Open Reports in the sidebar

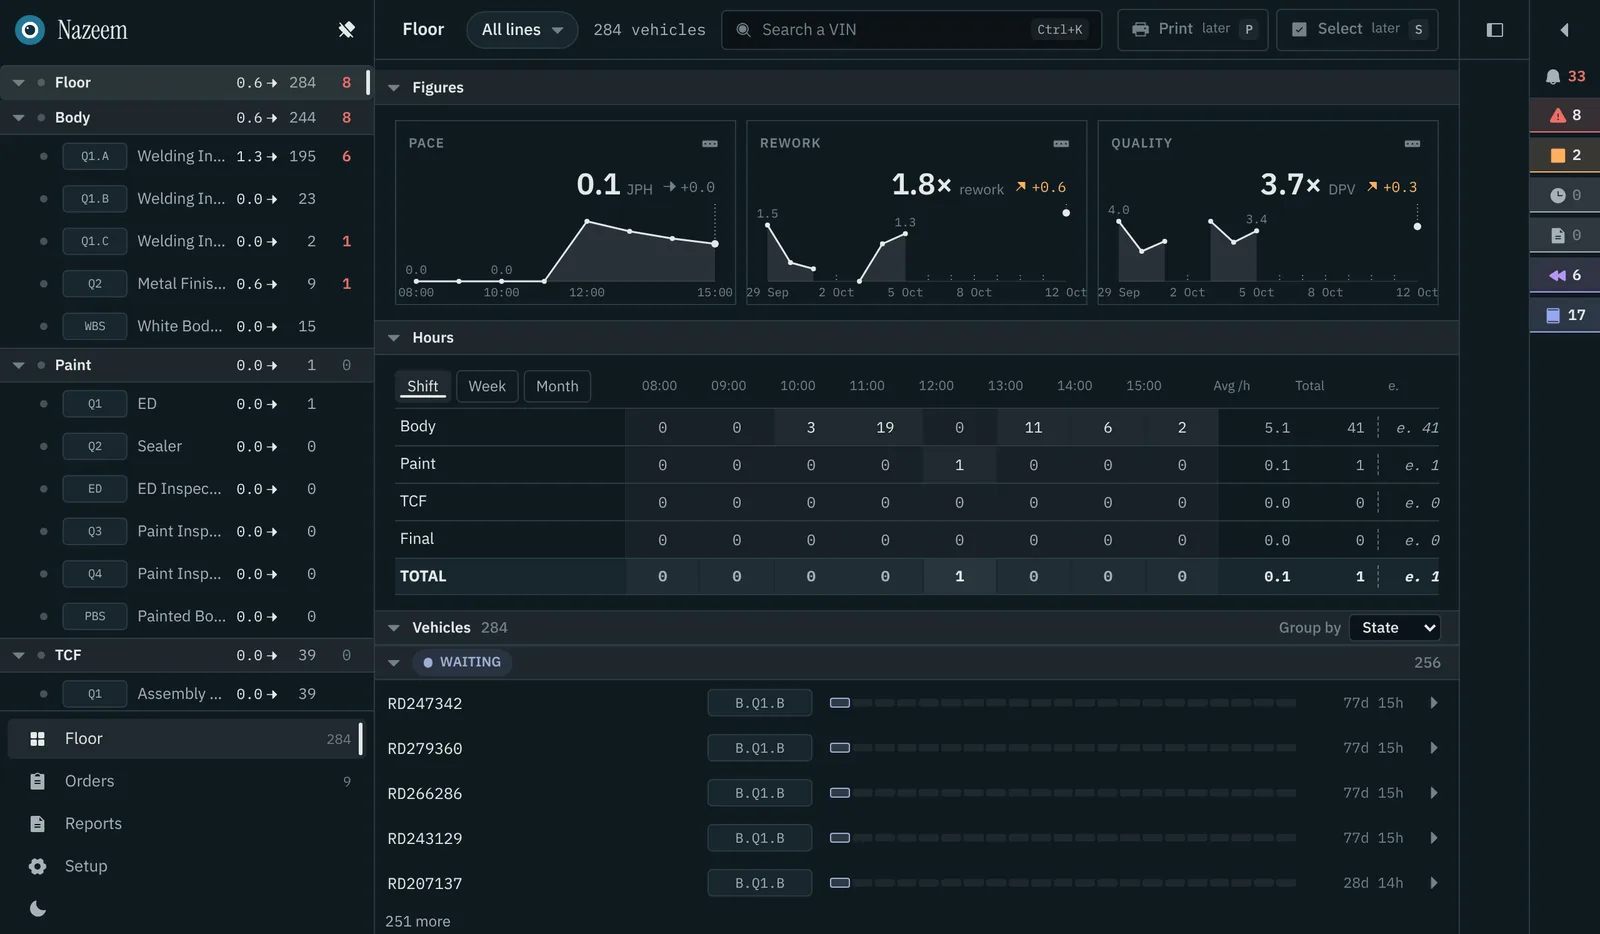point(186,824)
